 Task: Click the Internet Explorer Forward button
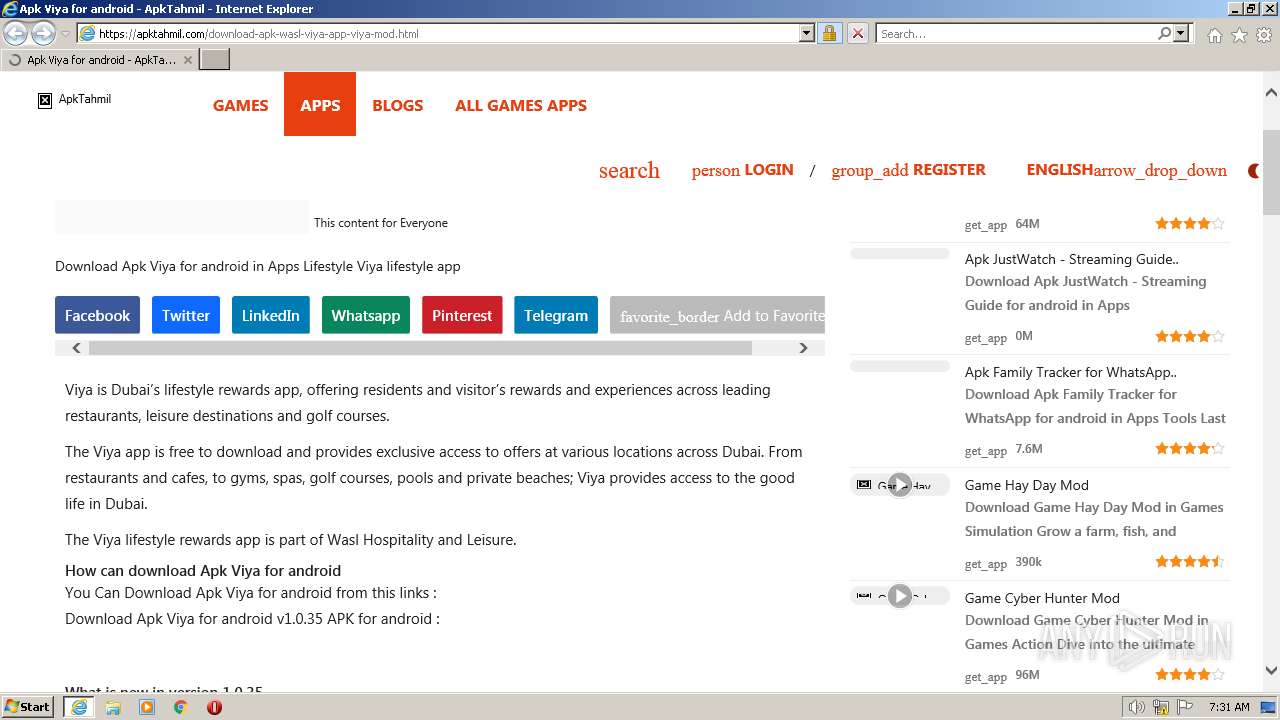click(43, 33)
